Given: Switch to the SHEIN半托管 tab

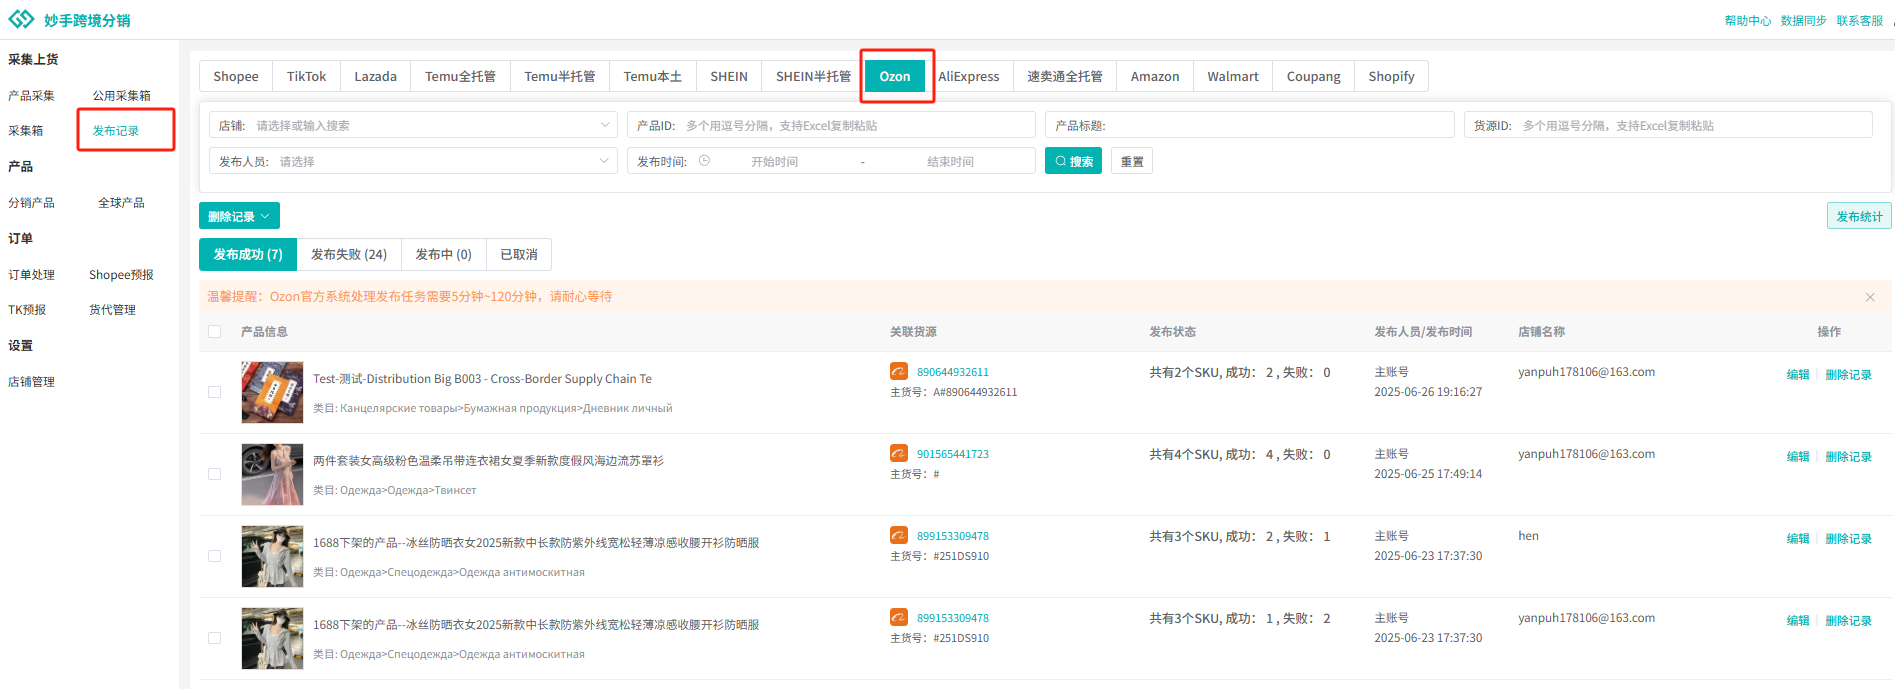Looking at the screenshot, I should pyautogui.click(x=813, y=76).
